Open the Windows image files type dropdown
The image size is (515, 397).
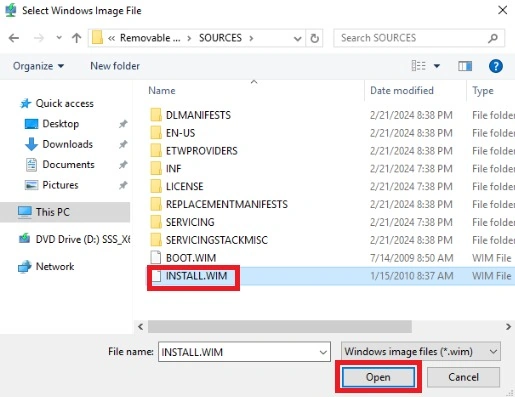pyautogui.click(x=420, y=352)
